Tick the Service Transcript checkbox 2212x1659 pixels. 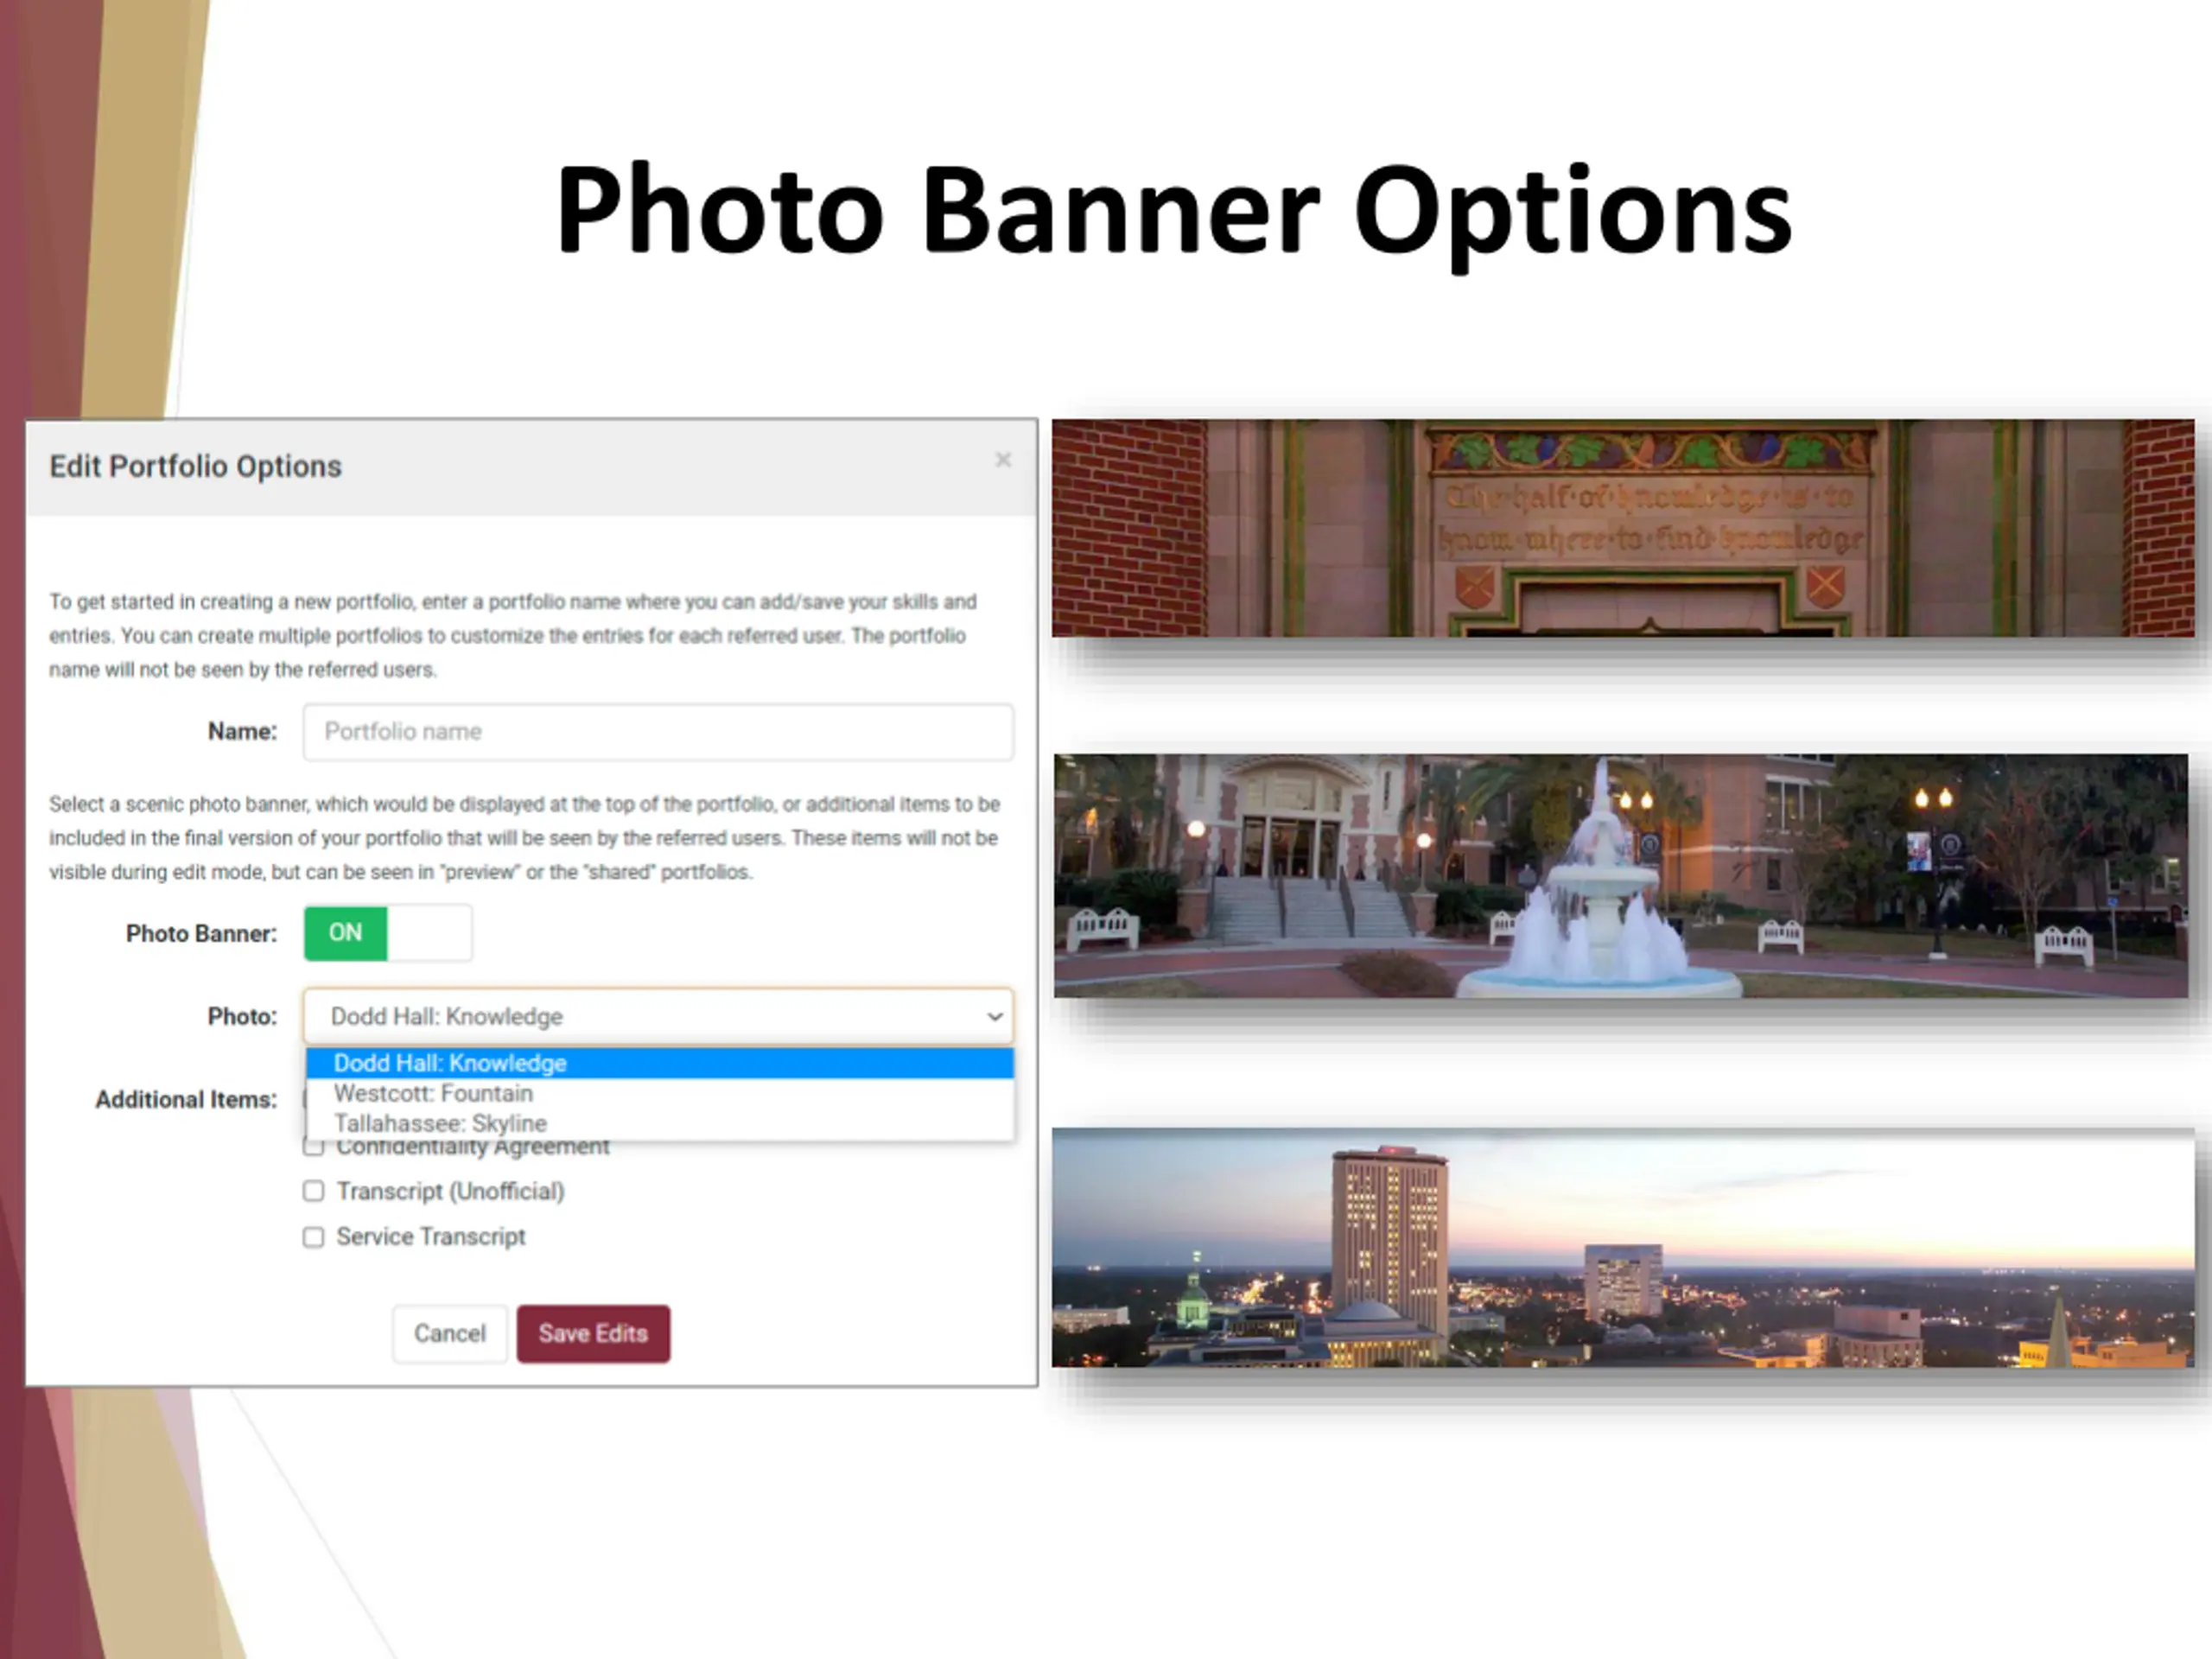pyautogui.click(x=313, y=1237)
